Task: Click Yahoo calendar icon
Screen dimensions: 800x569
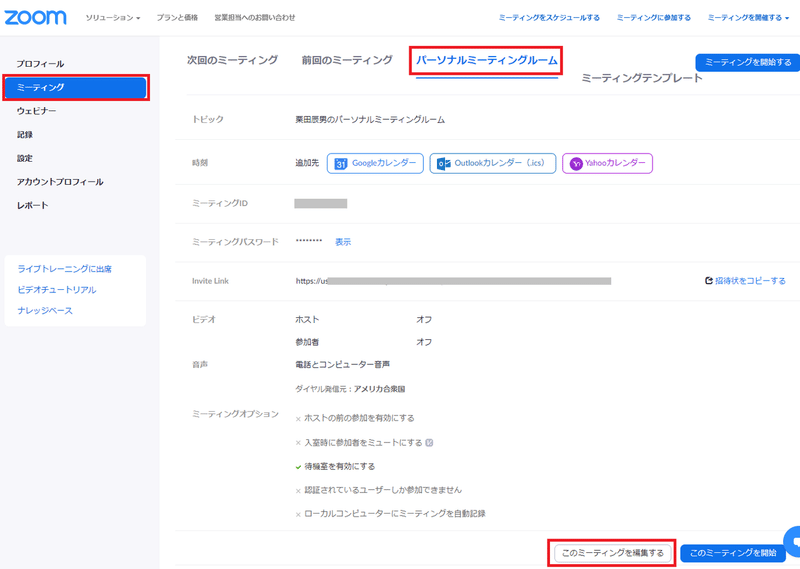Action: coord(576,164)
